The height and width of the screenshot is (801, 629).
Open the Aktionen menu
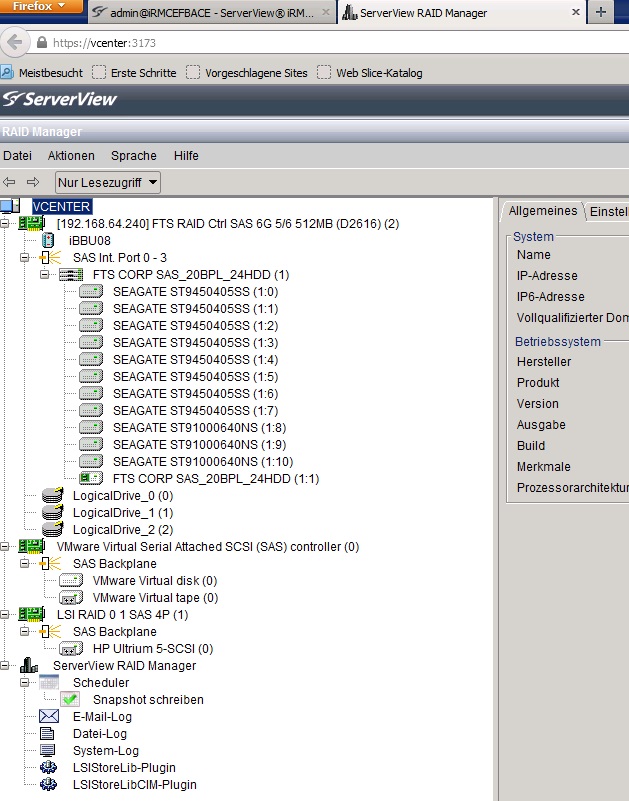(x=71, y=156)
